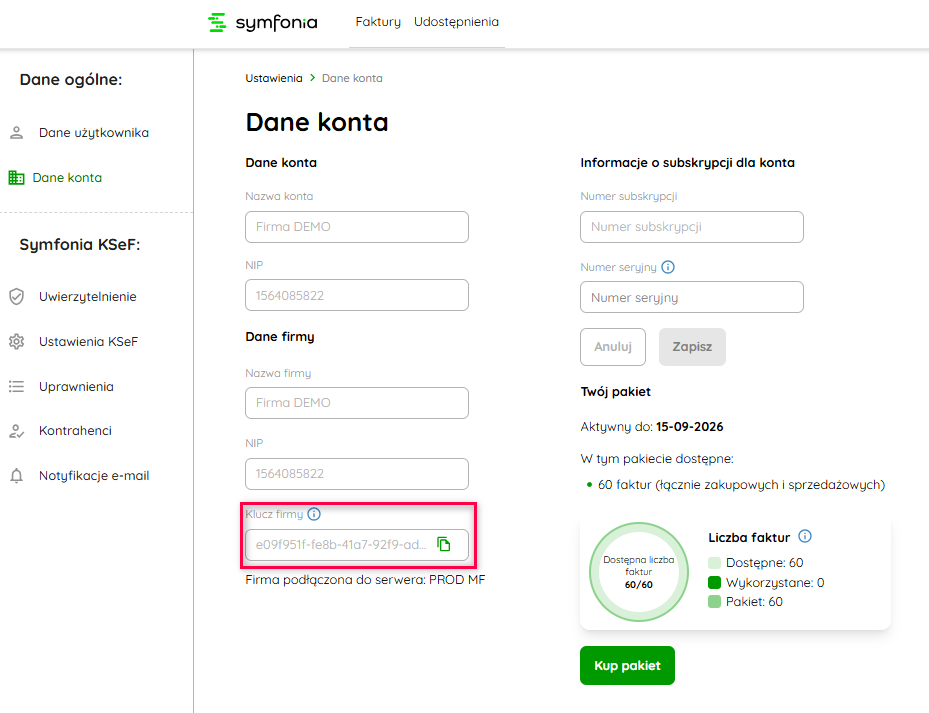This screenshot has width=929, height=713.
Task: Select Uprawnienia from the sidebar
Action: pos(76,387)
